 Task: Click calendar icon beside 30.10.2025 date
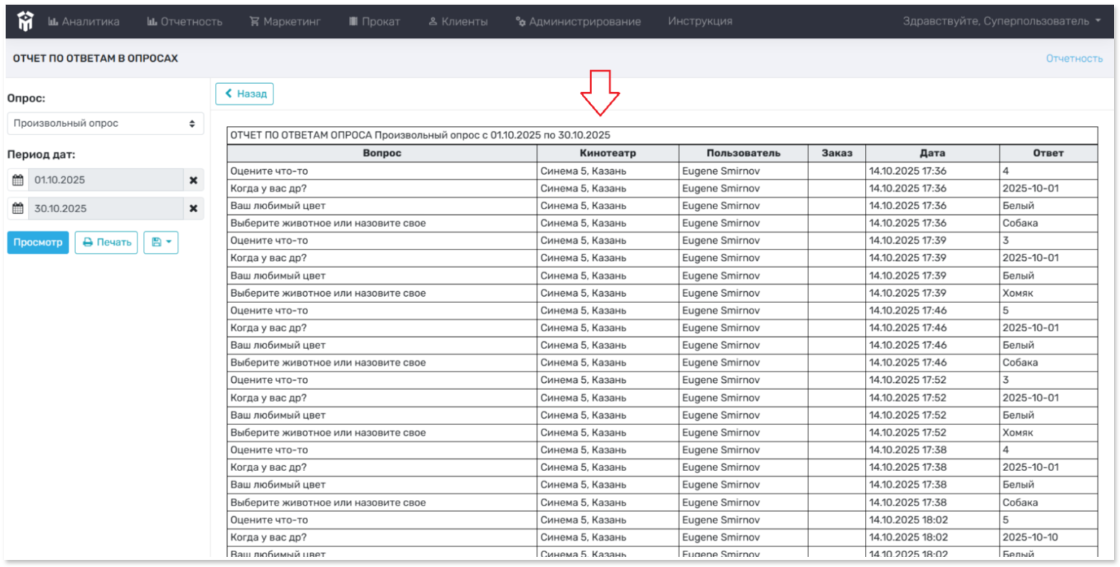click(17, 209)
